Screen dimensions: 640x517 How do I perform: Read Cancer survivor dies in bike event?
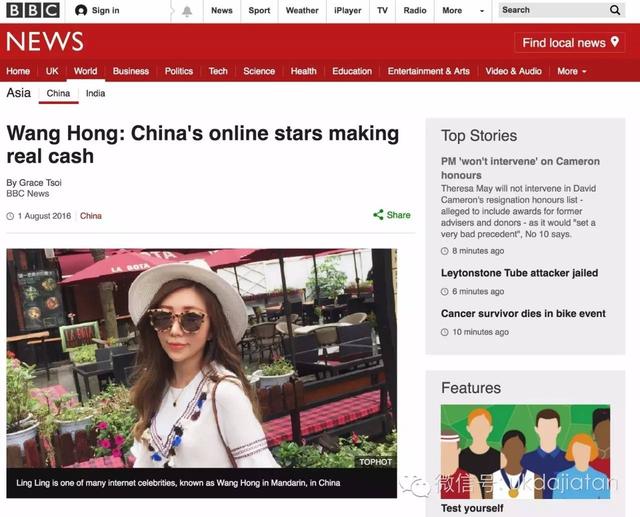click(x=523, y=314)
